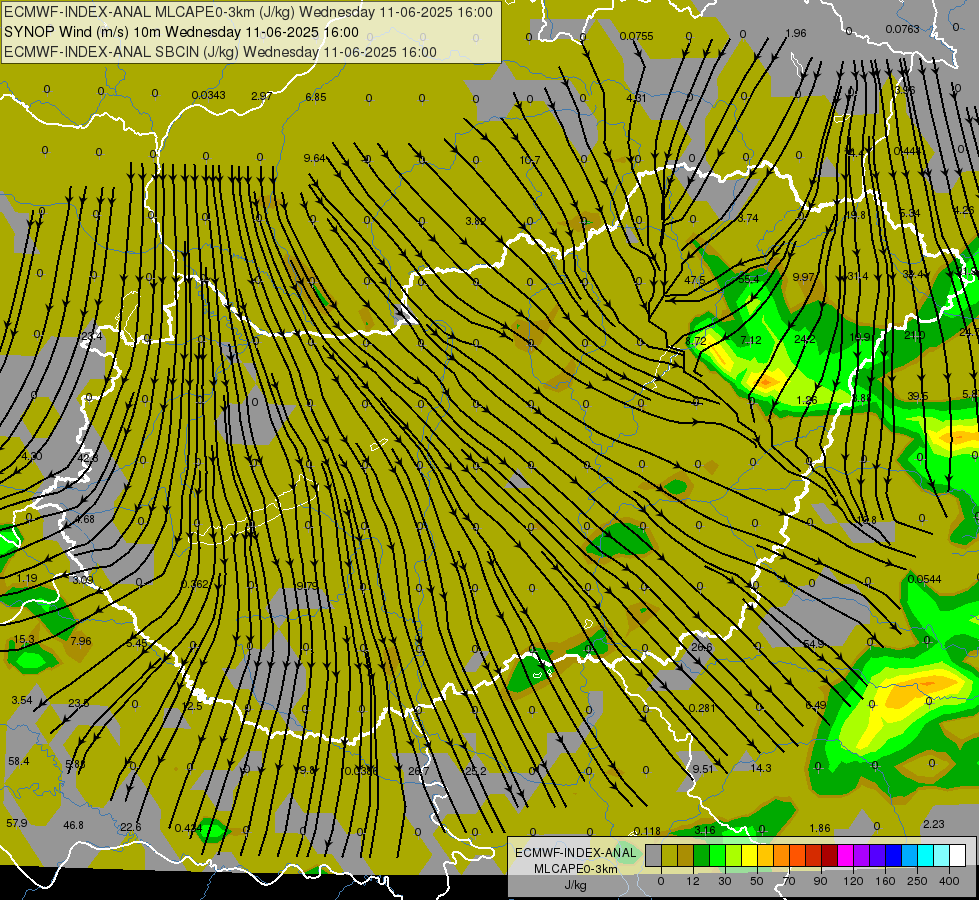
Task: Pick the magenta swatch in the legend
Action: [x=845, y=855]
